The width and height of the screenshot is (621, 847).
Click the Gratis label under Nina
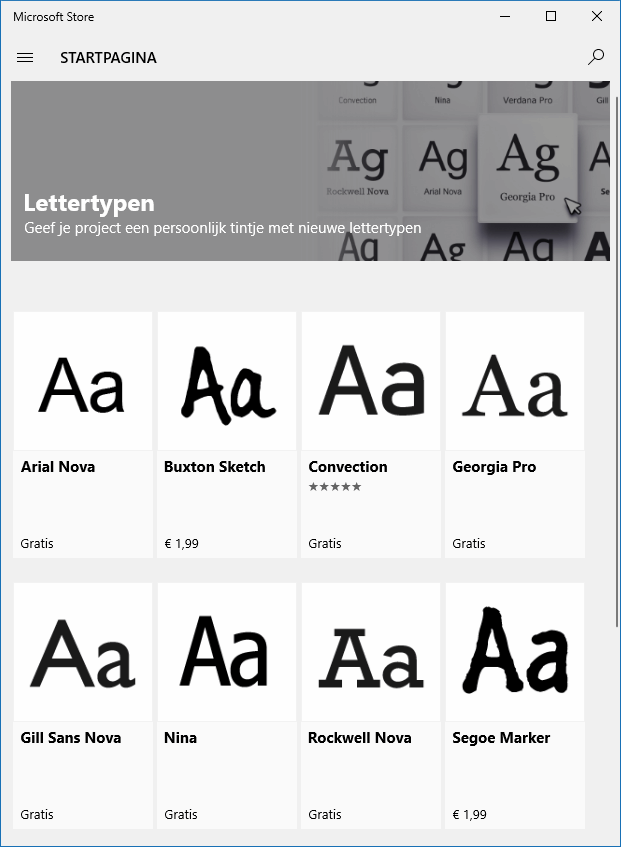[x=180, y=815]
